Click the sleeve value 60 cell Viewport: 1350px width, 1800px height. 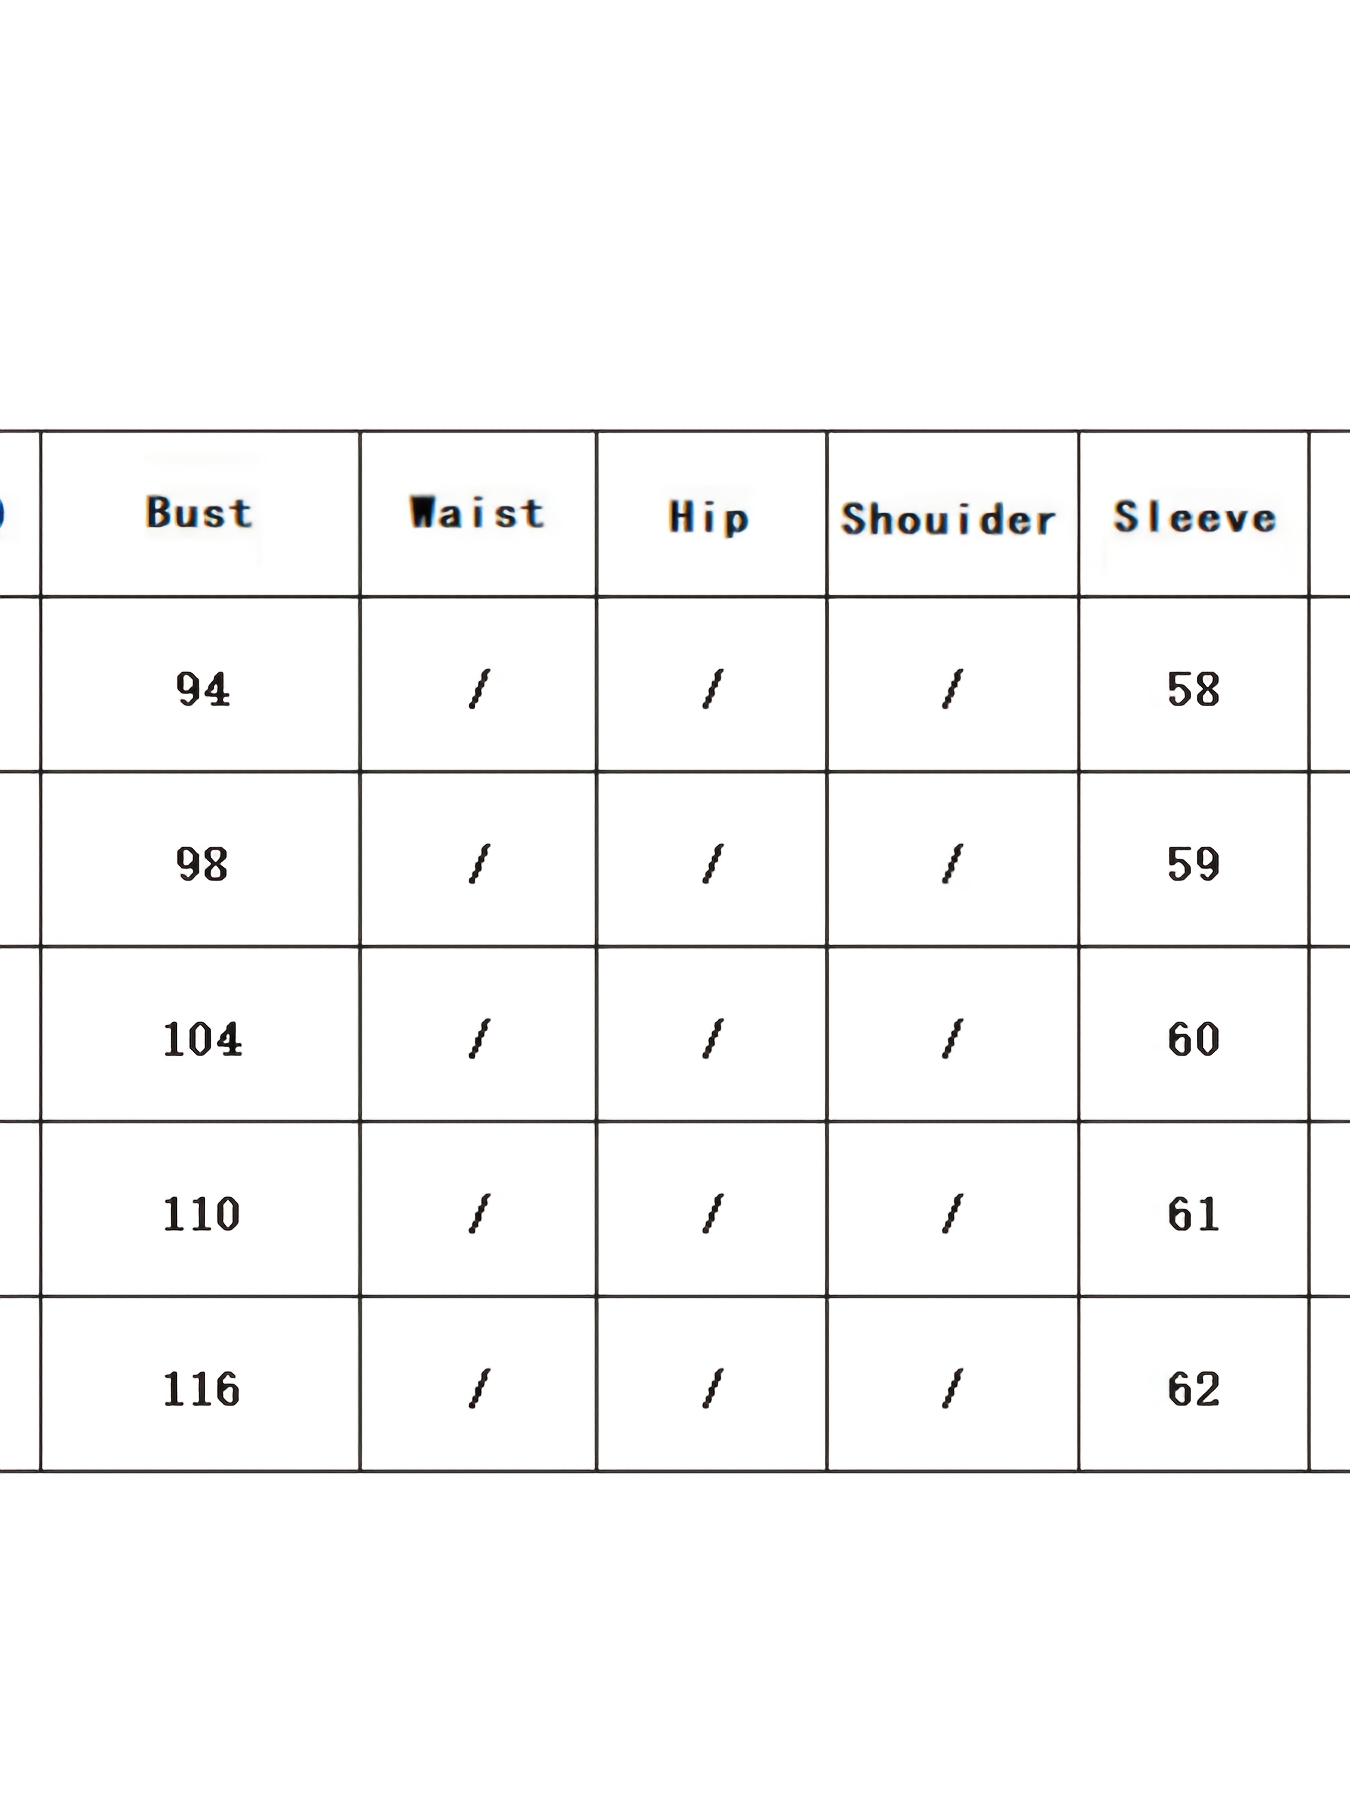tap(1193, 1039)
